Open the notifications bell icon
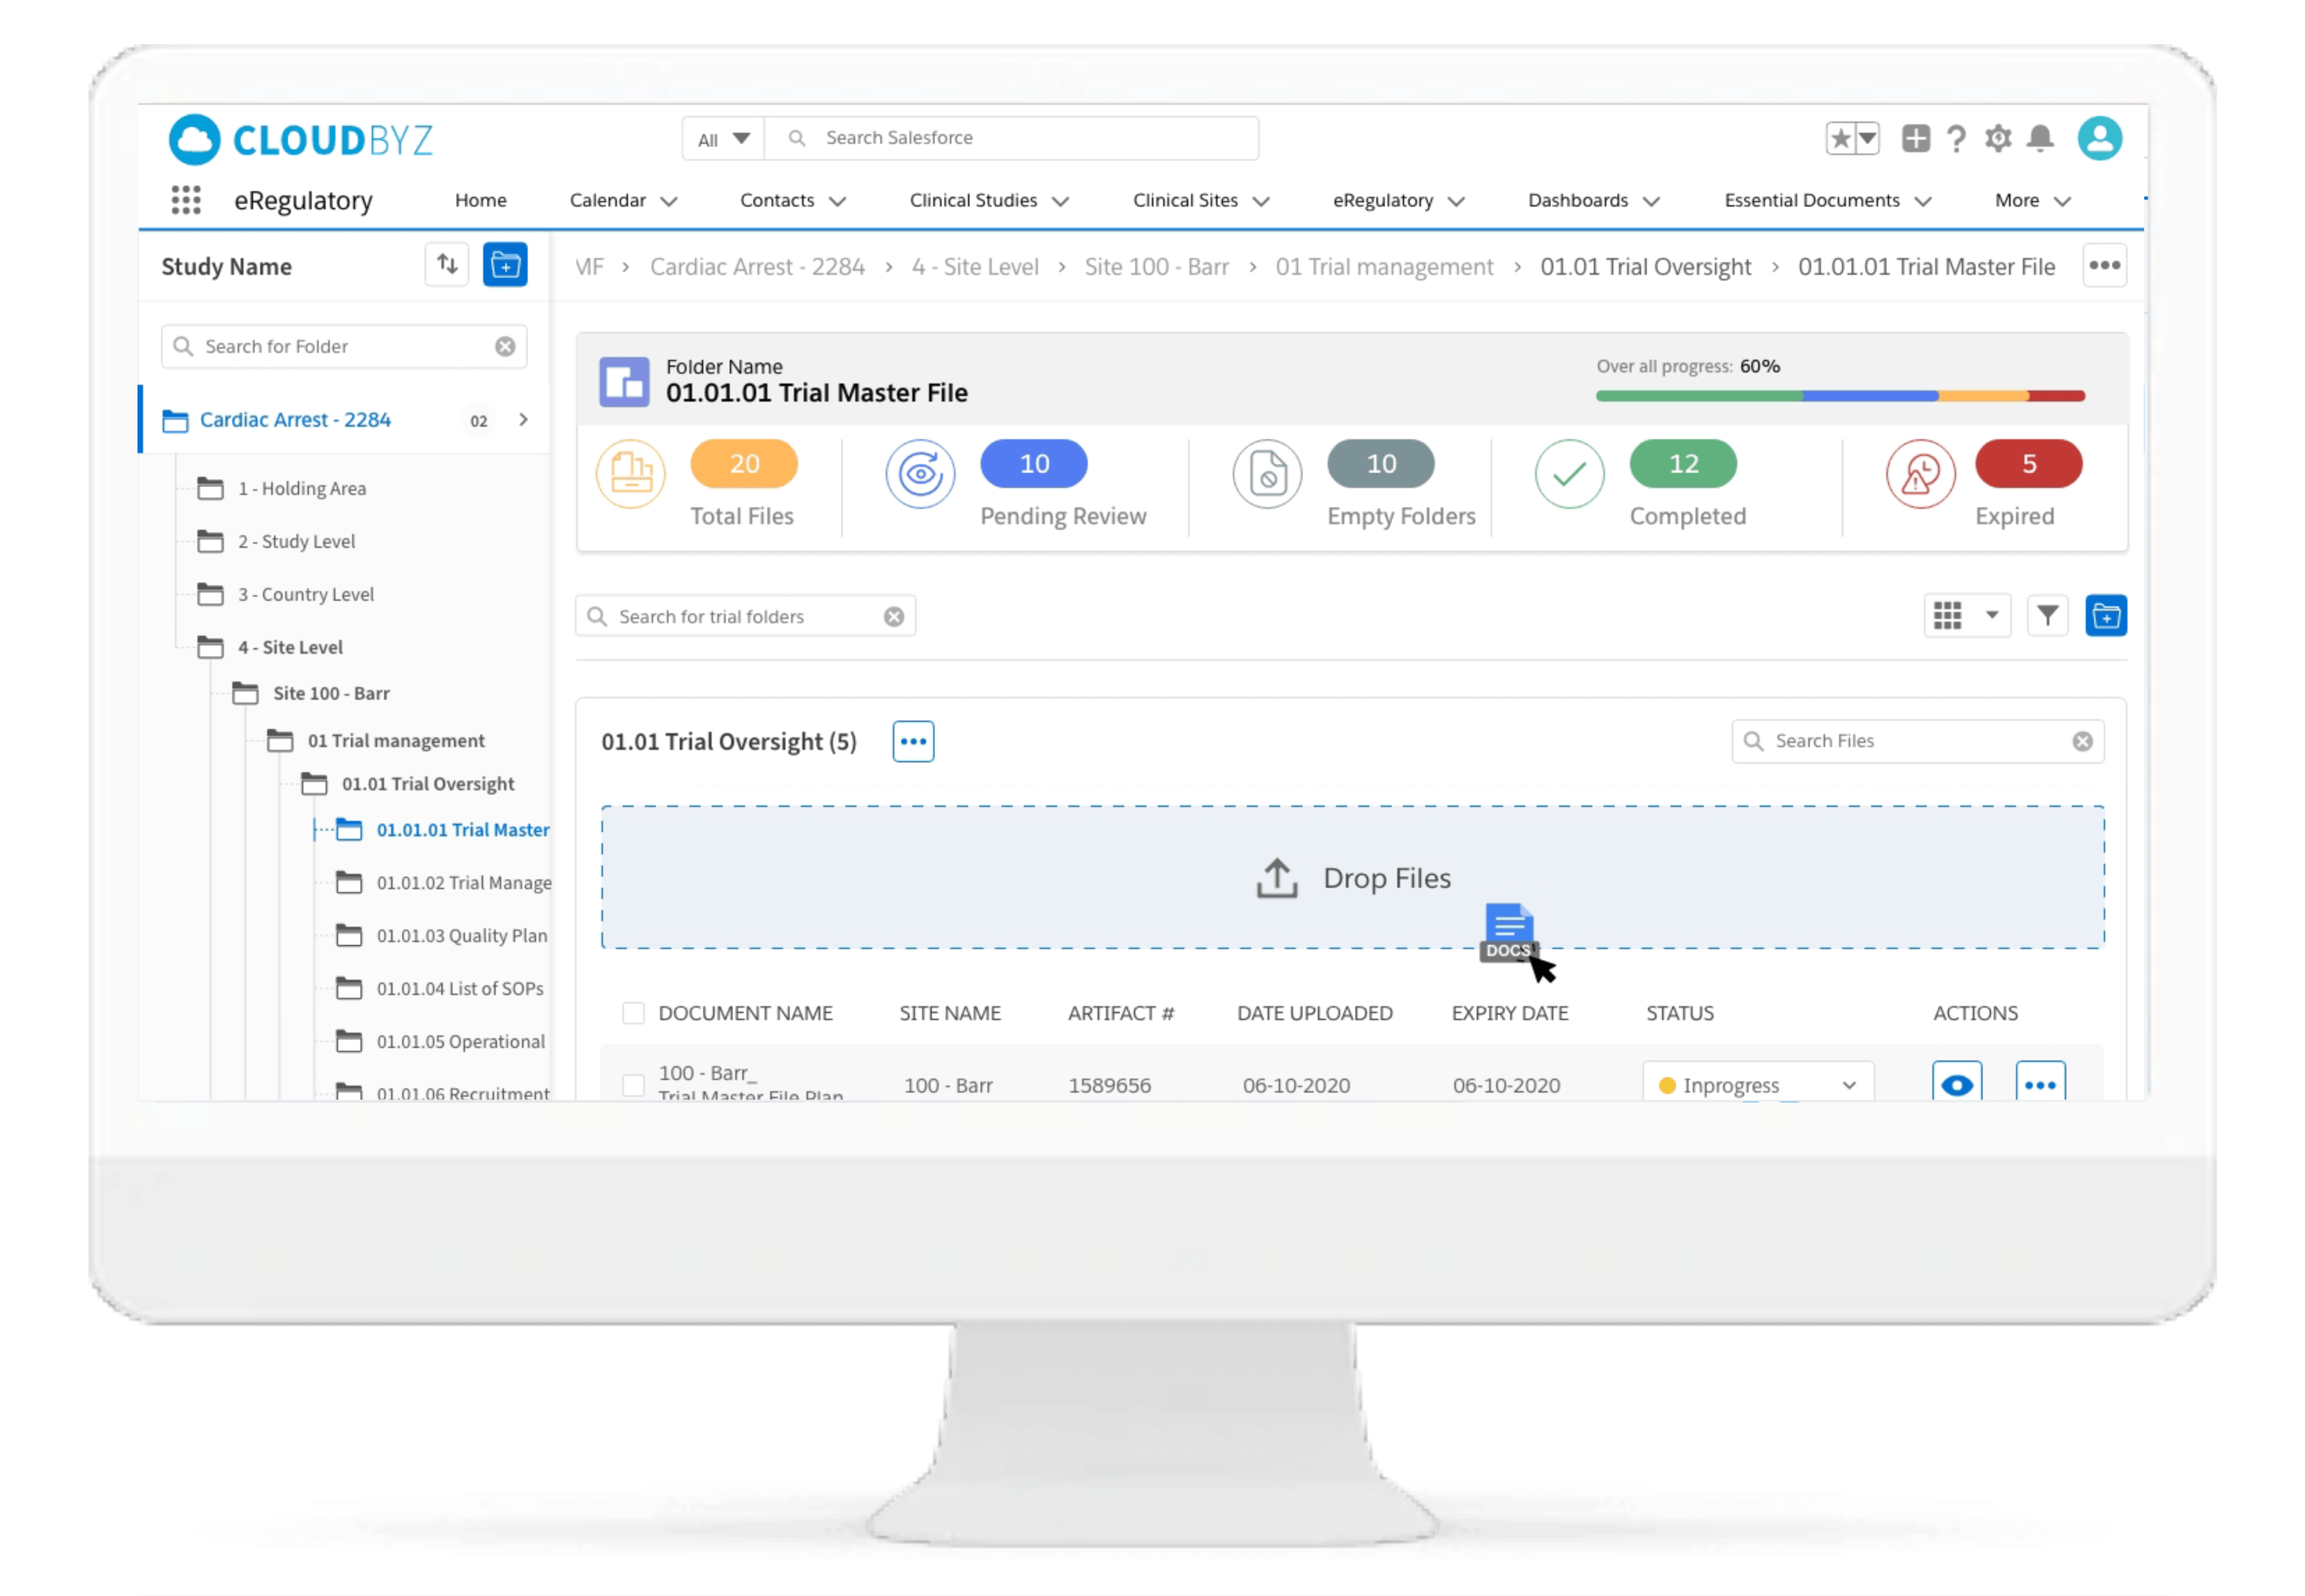Screen dimensions: 2305x1596 pyautogui.click(x=2040, y=138)
